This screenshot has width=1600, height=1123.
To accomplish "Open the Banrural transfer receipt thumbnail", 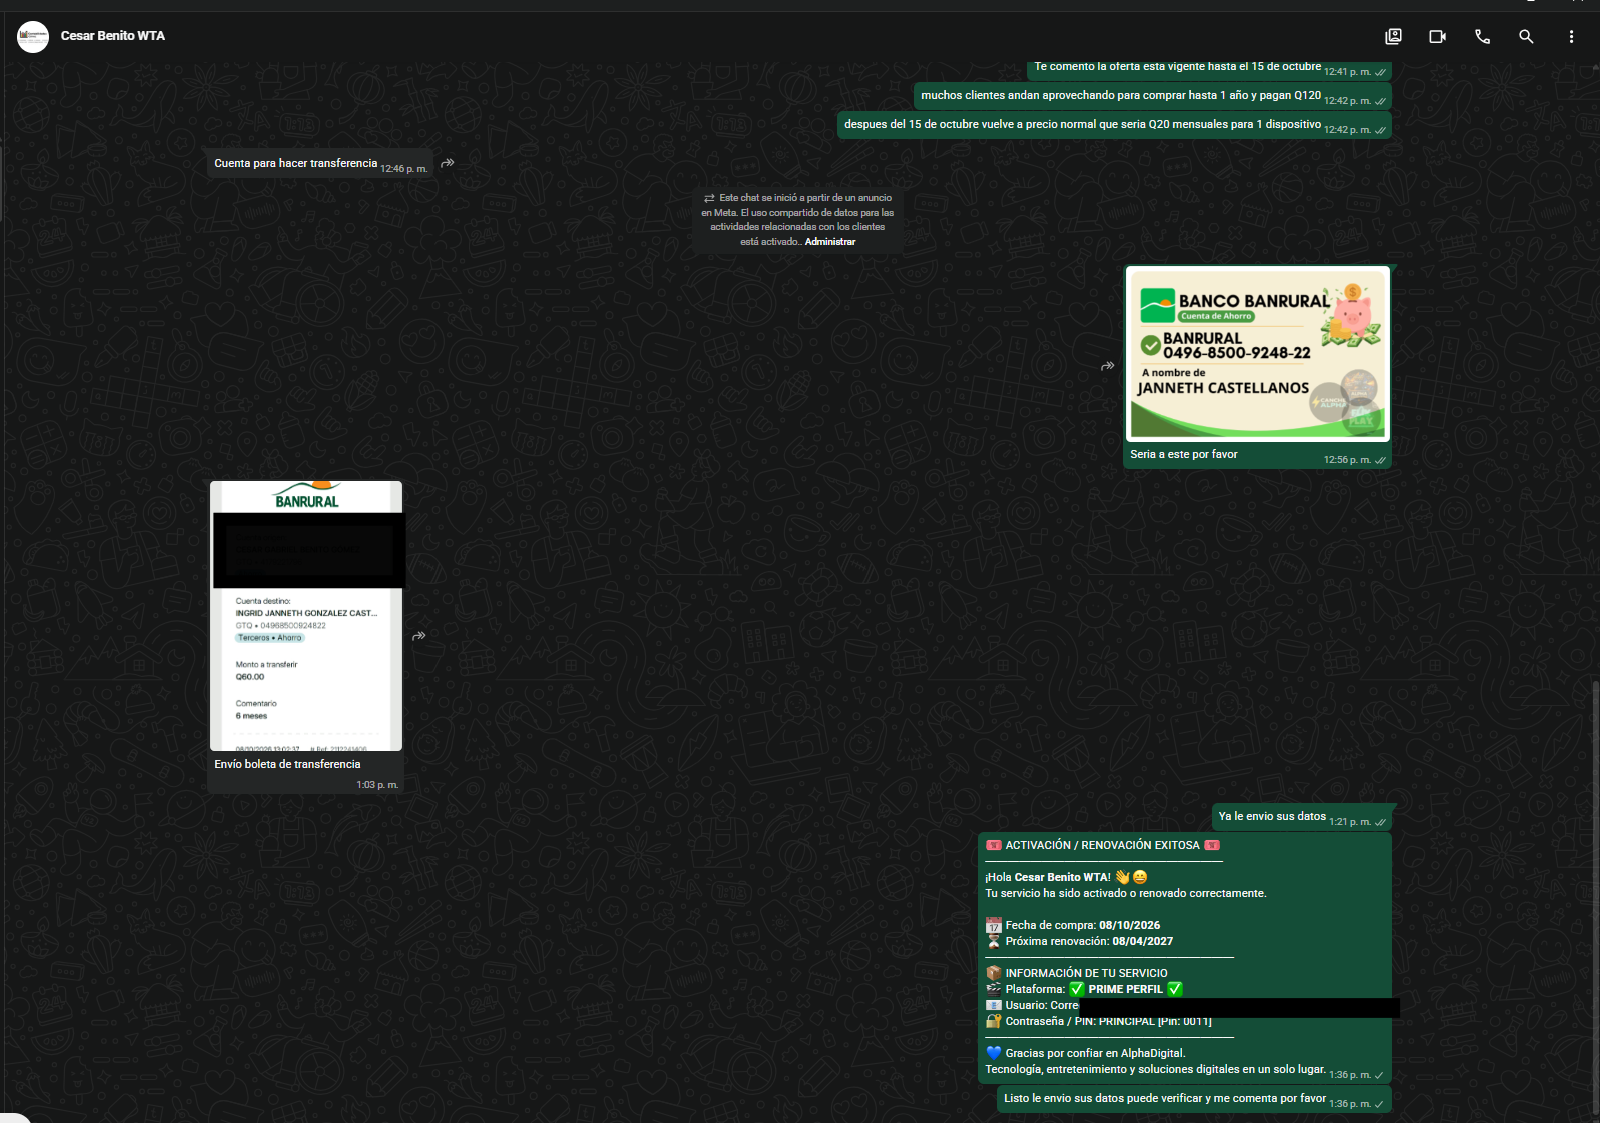I will (x=306, y=615).
